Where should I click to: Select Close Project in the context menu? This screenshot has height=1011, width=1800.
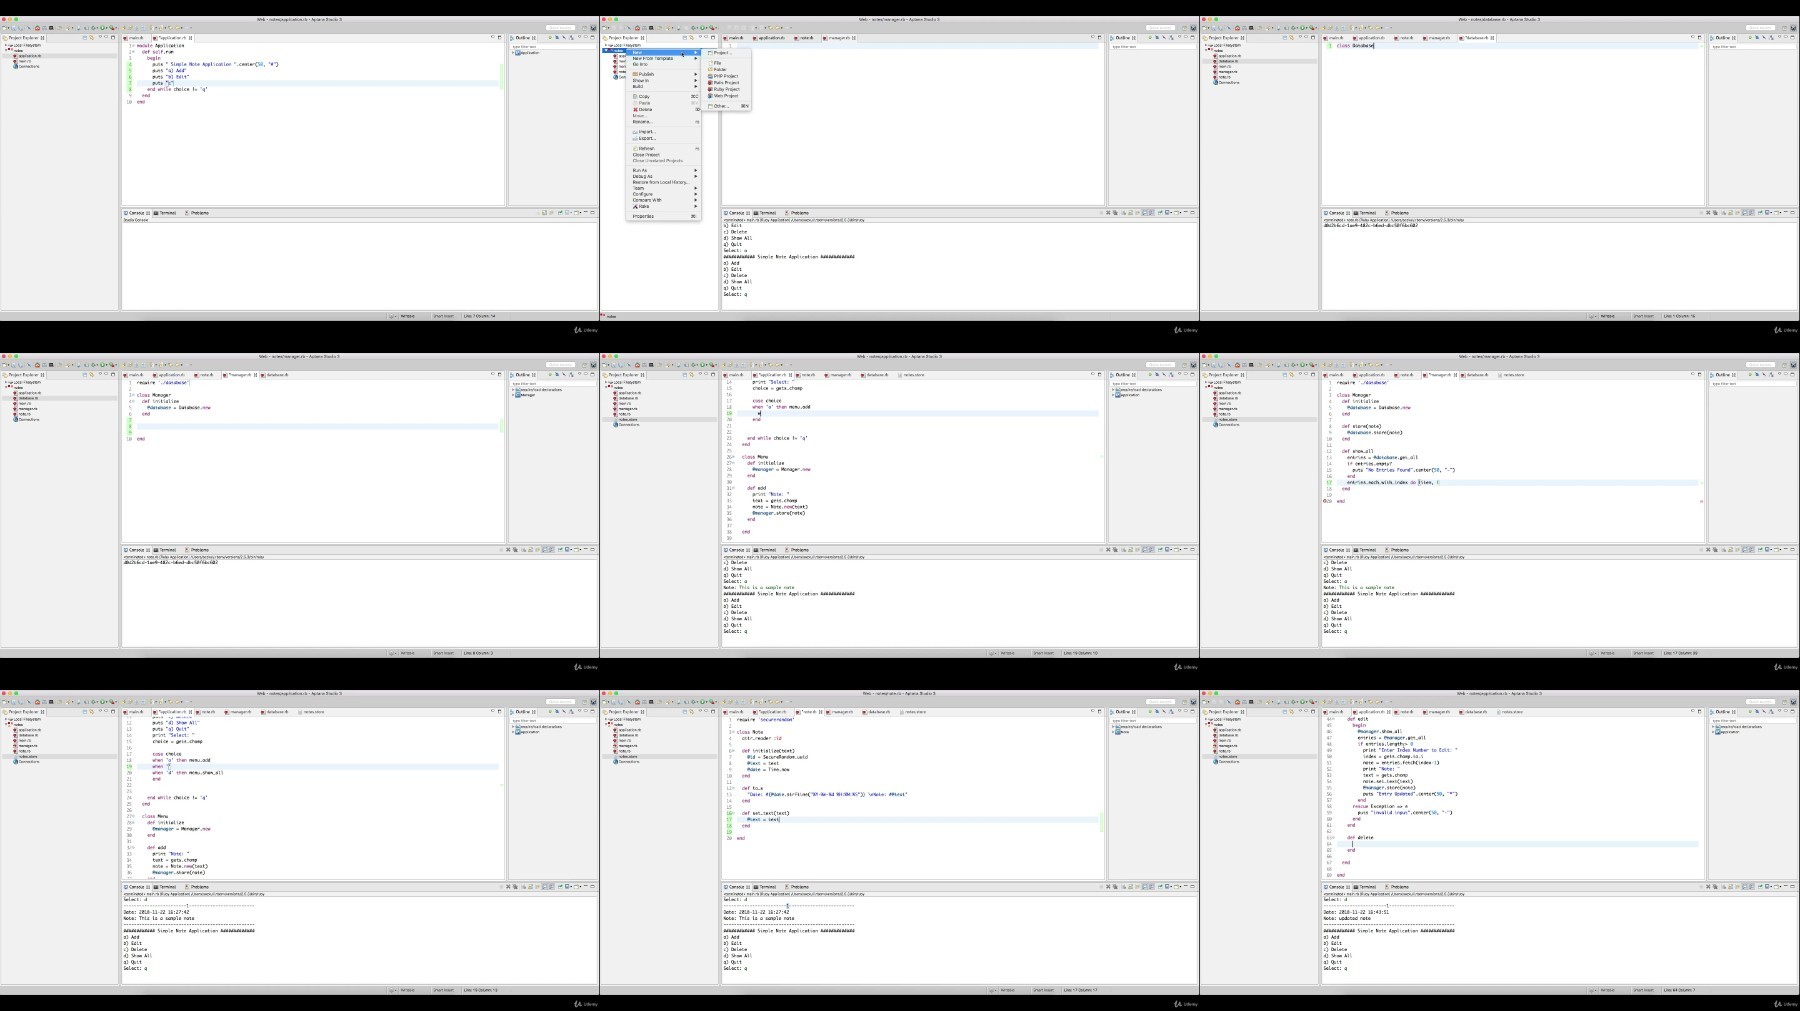click(646, 155)
